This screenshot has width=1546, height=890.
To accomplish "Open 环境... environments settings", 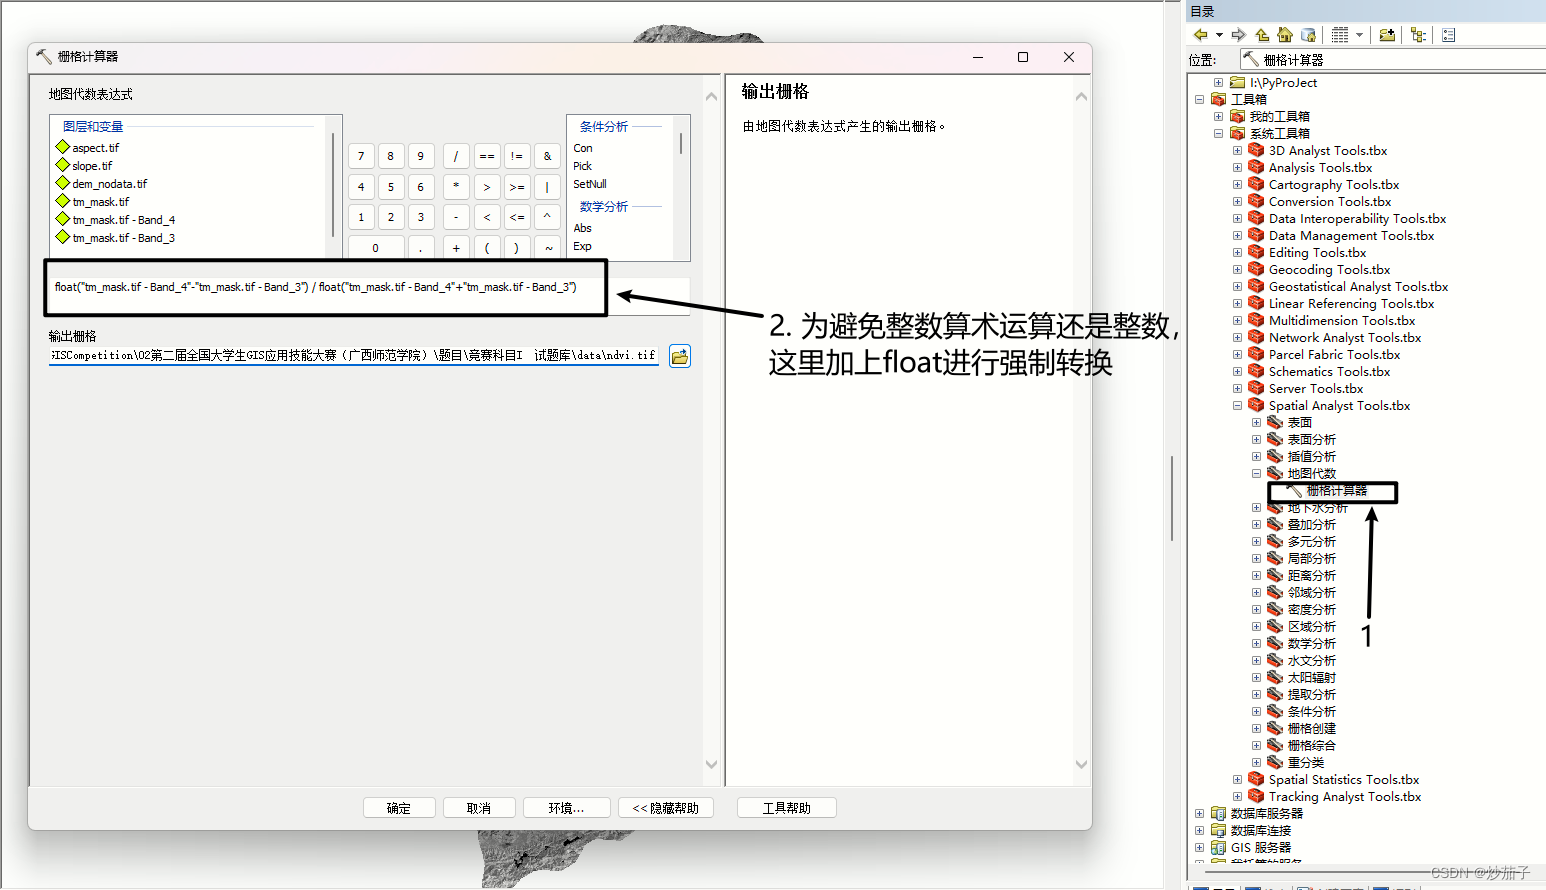I will click(566, 808).
